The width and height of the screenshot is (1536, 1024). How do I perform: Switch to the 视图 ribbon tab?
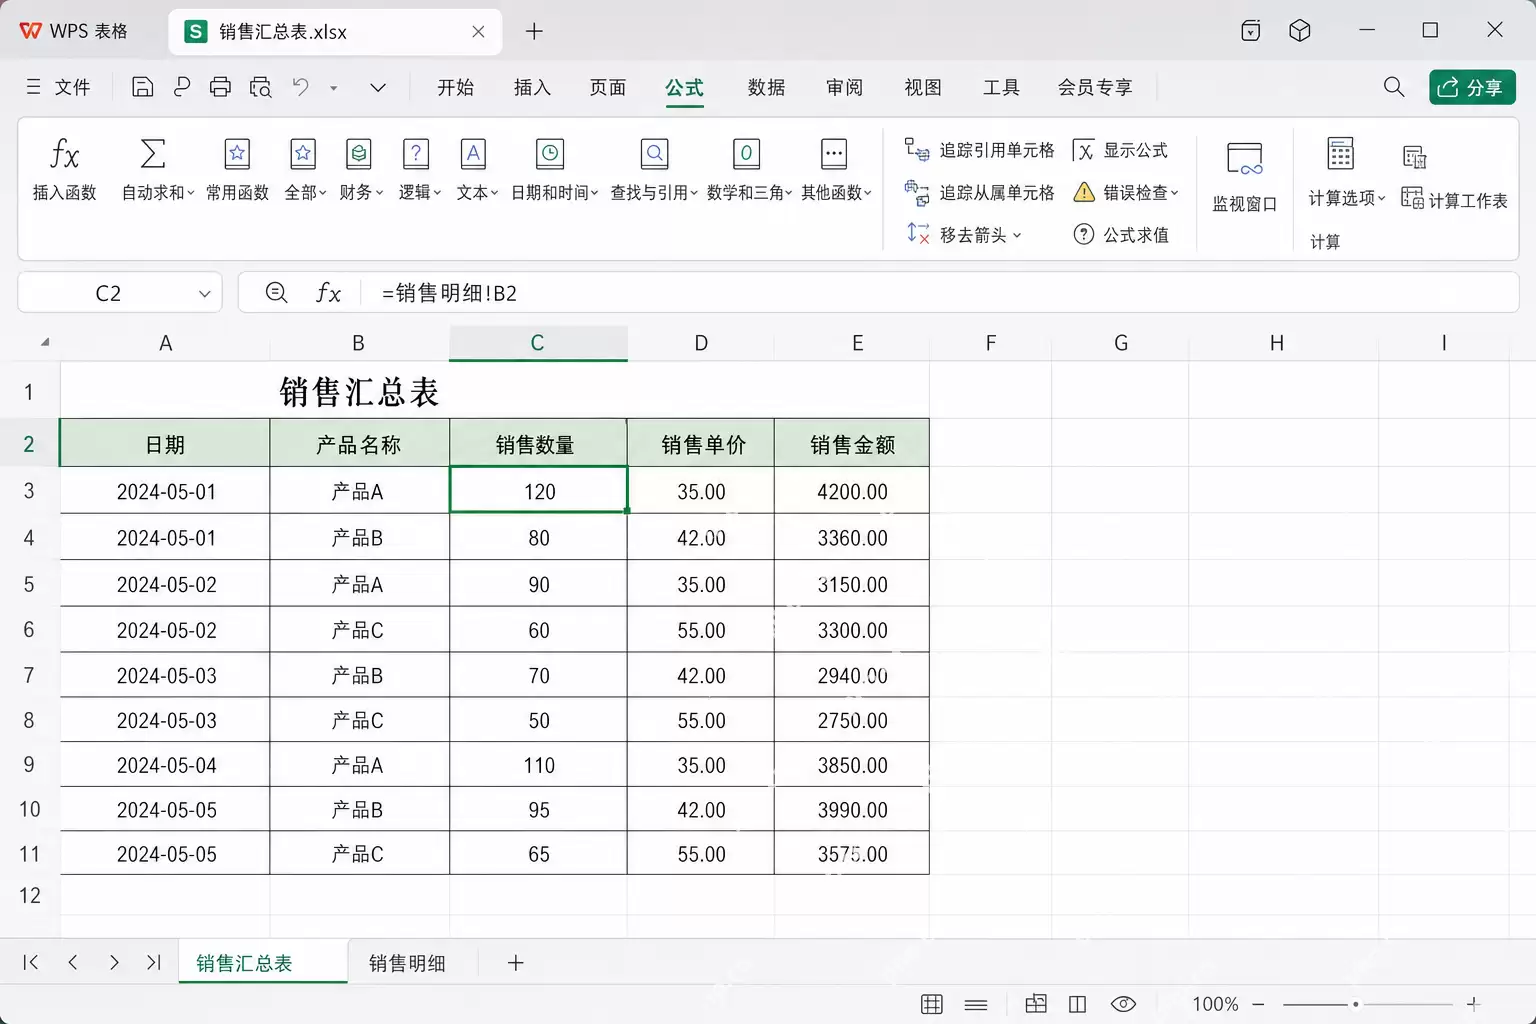(x=923, y=87)
